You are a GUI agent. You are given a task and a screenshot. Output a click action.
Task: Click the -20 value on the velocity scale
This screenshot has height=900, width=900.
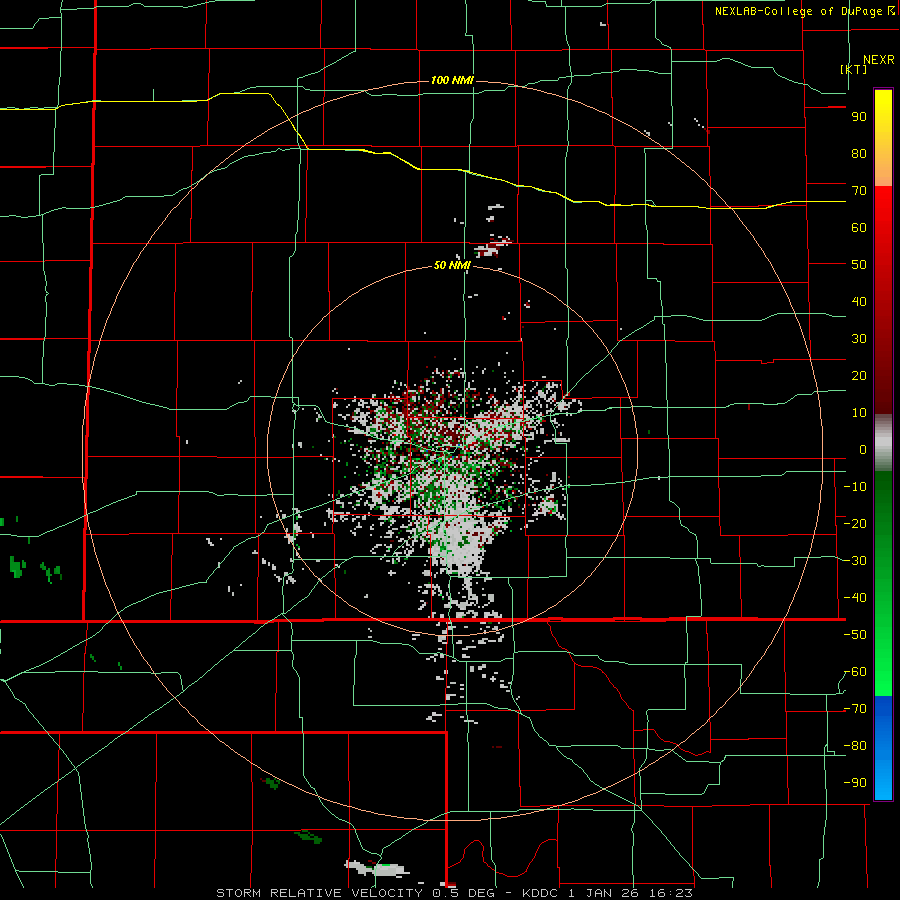click(855, 524)
